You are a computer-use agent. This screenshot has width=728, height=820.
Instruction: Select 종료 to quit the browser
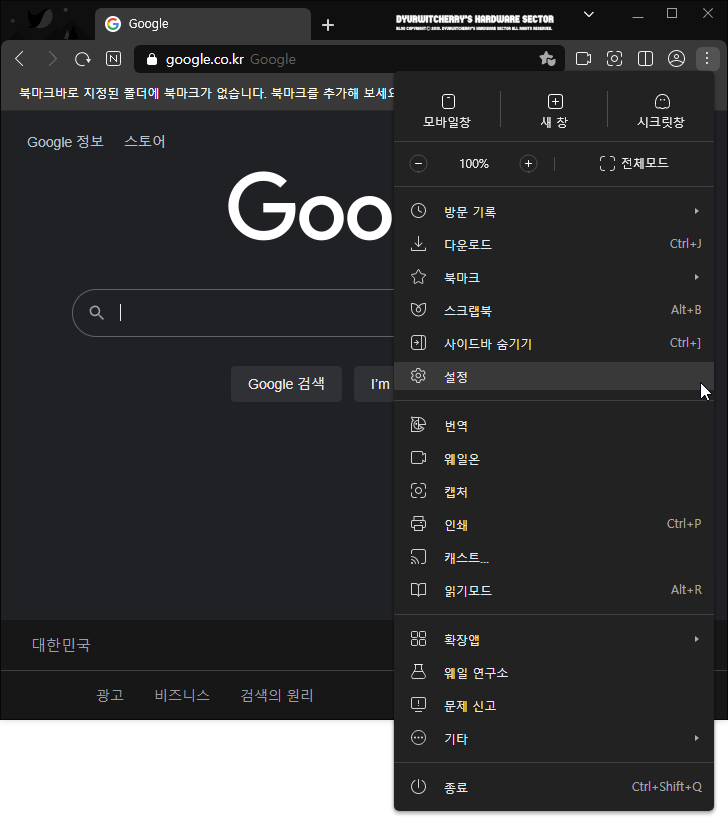[x=554, y=787]
